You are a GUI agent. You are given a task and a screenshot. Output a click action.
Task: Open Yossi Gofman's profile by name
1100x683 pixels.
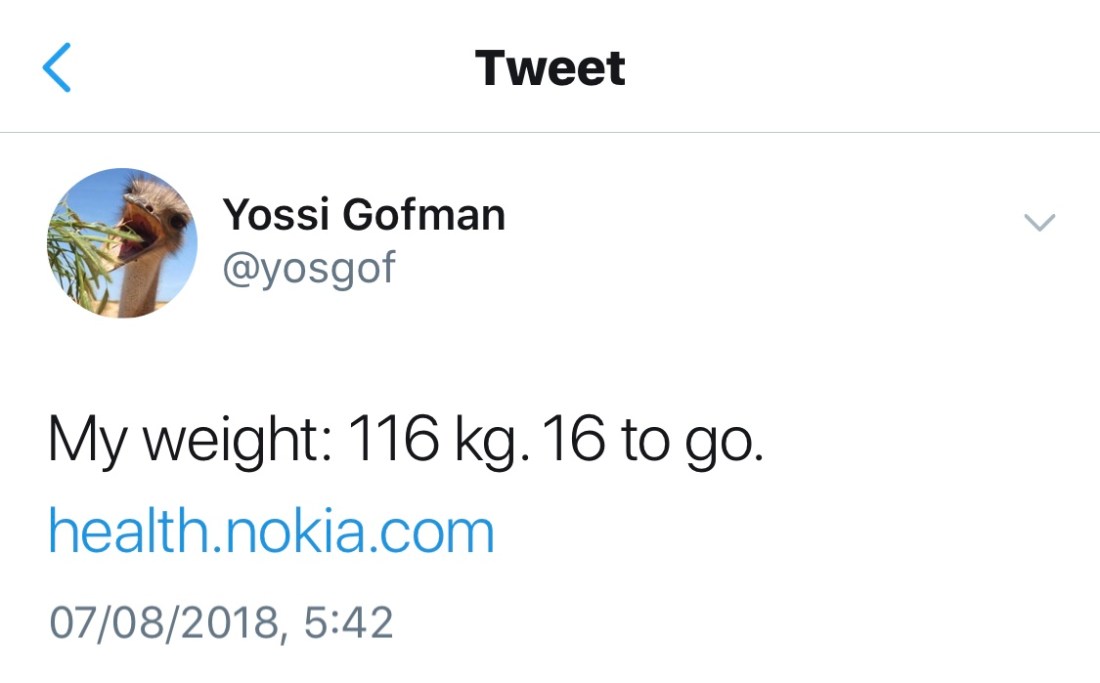click(363, 214)
